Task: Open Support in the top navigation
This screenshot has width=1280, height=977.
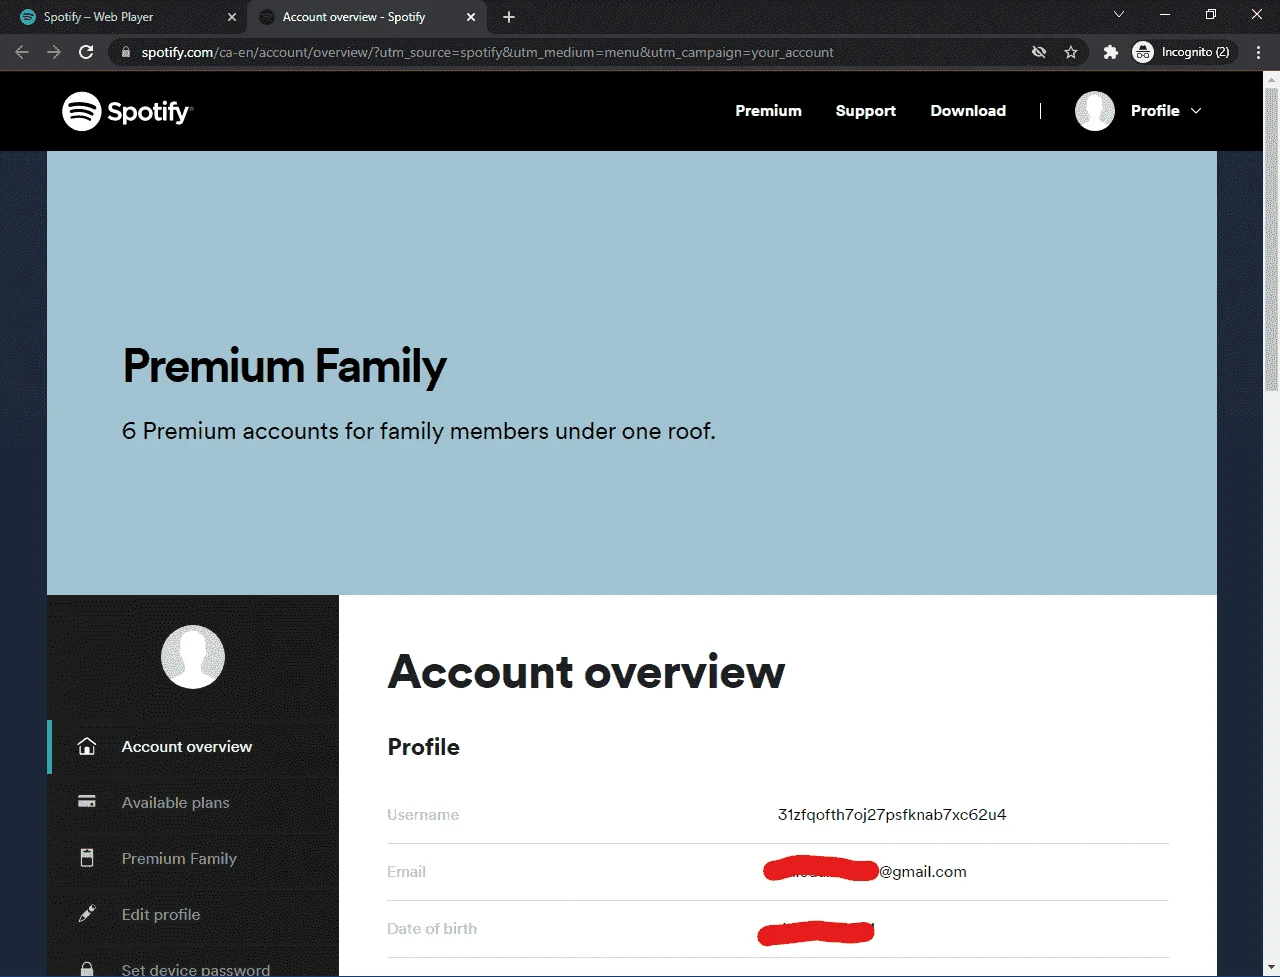Action: 866,111
